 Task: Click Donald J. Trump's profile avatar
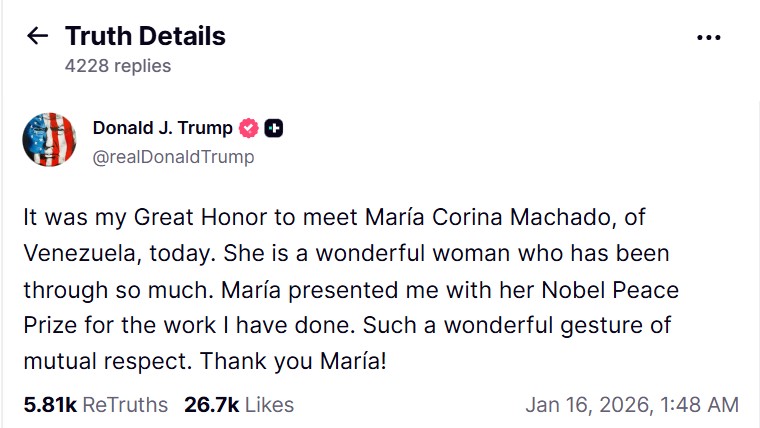click(49, 141)
